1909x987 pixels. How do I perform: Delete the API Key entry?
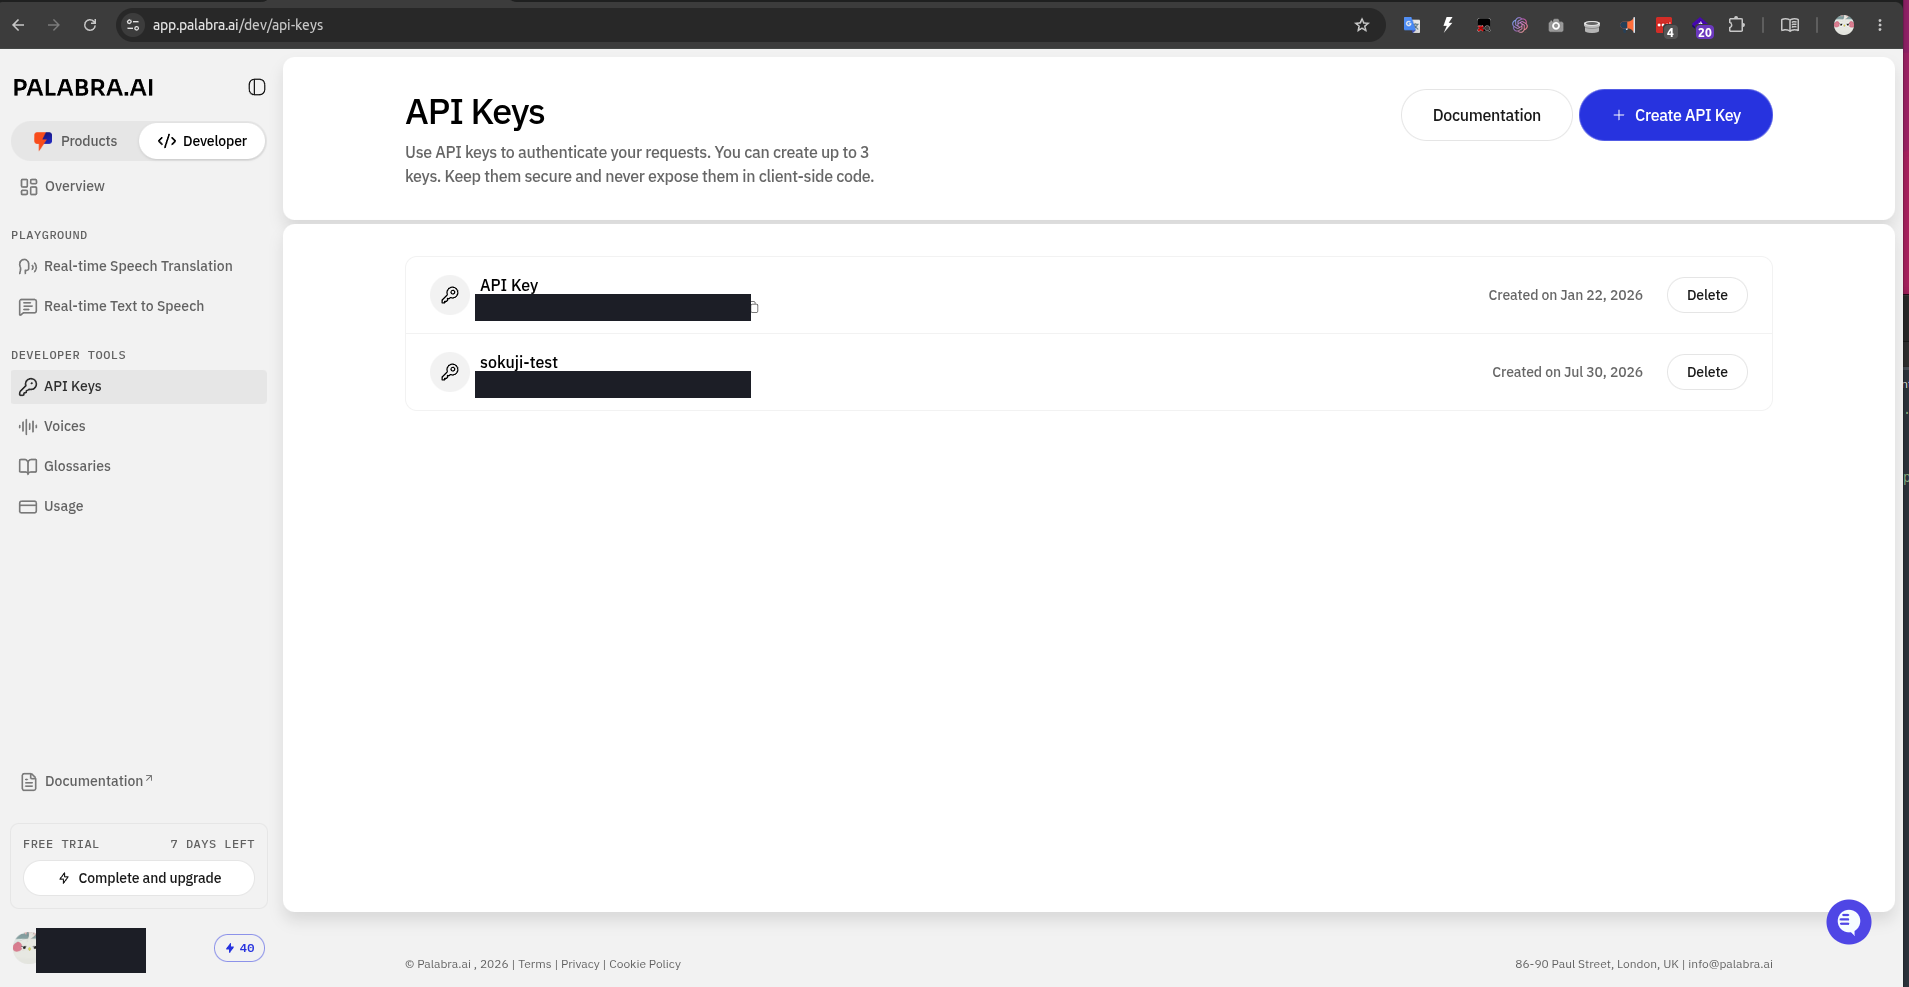(x=1707, y=295)
